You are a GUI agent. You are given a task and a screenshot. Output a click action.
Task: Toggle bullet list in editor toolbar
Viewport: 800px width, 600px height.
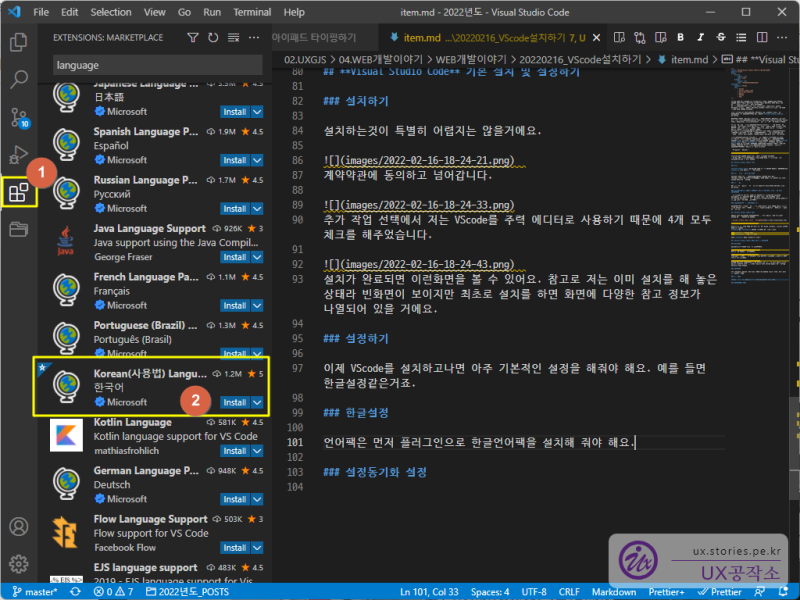[x=741, y=37]
